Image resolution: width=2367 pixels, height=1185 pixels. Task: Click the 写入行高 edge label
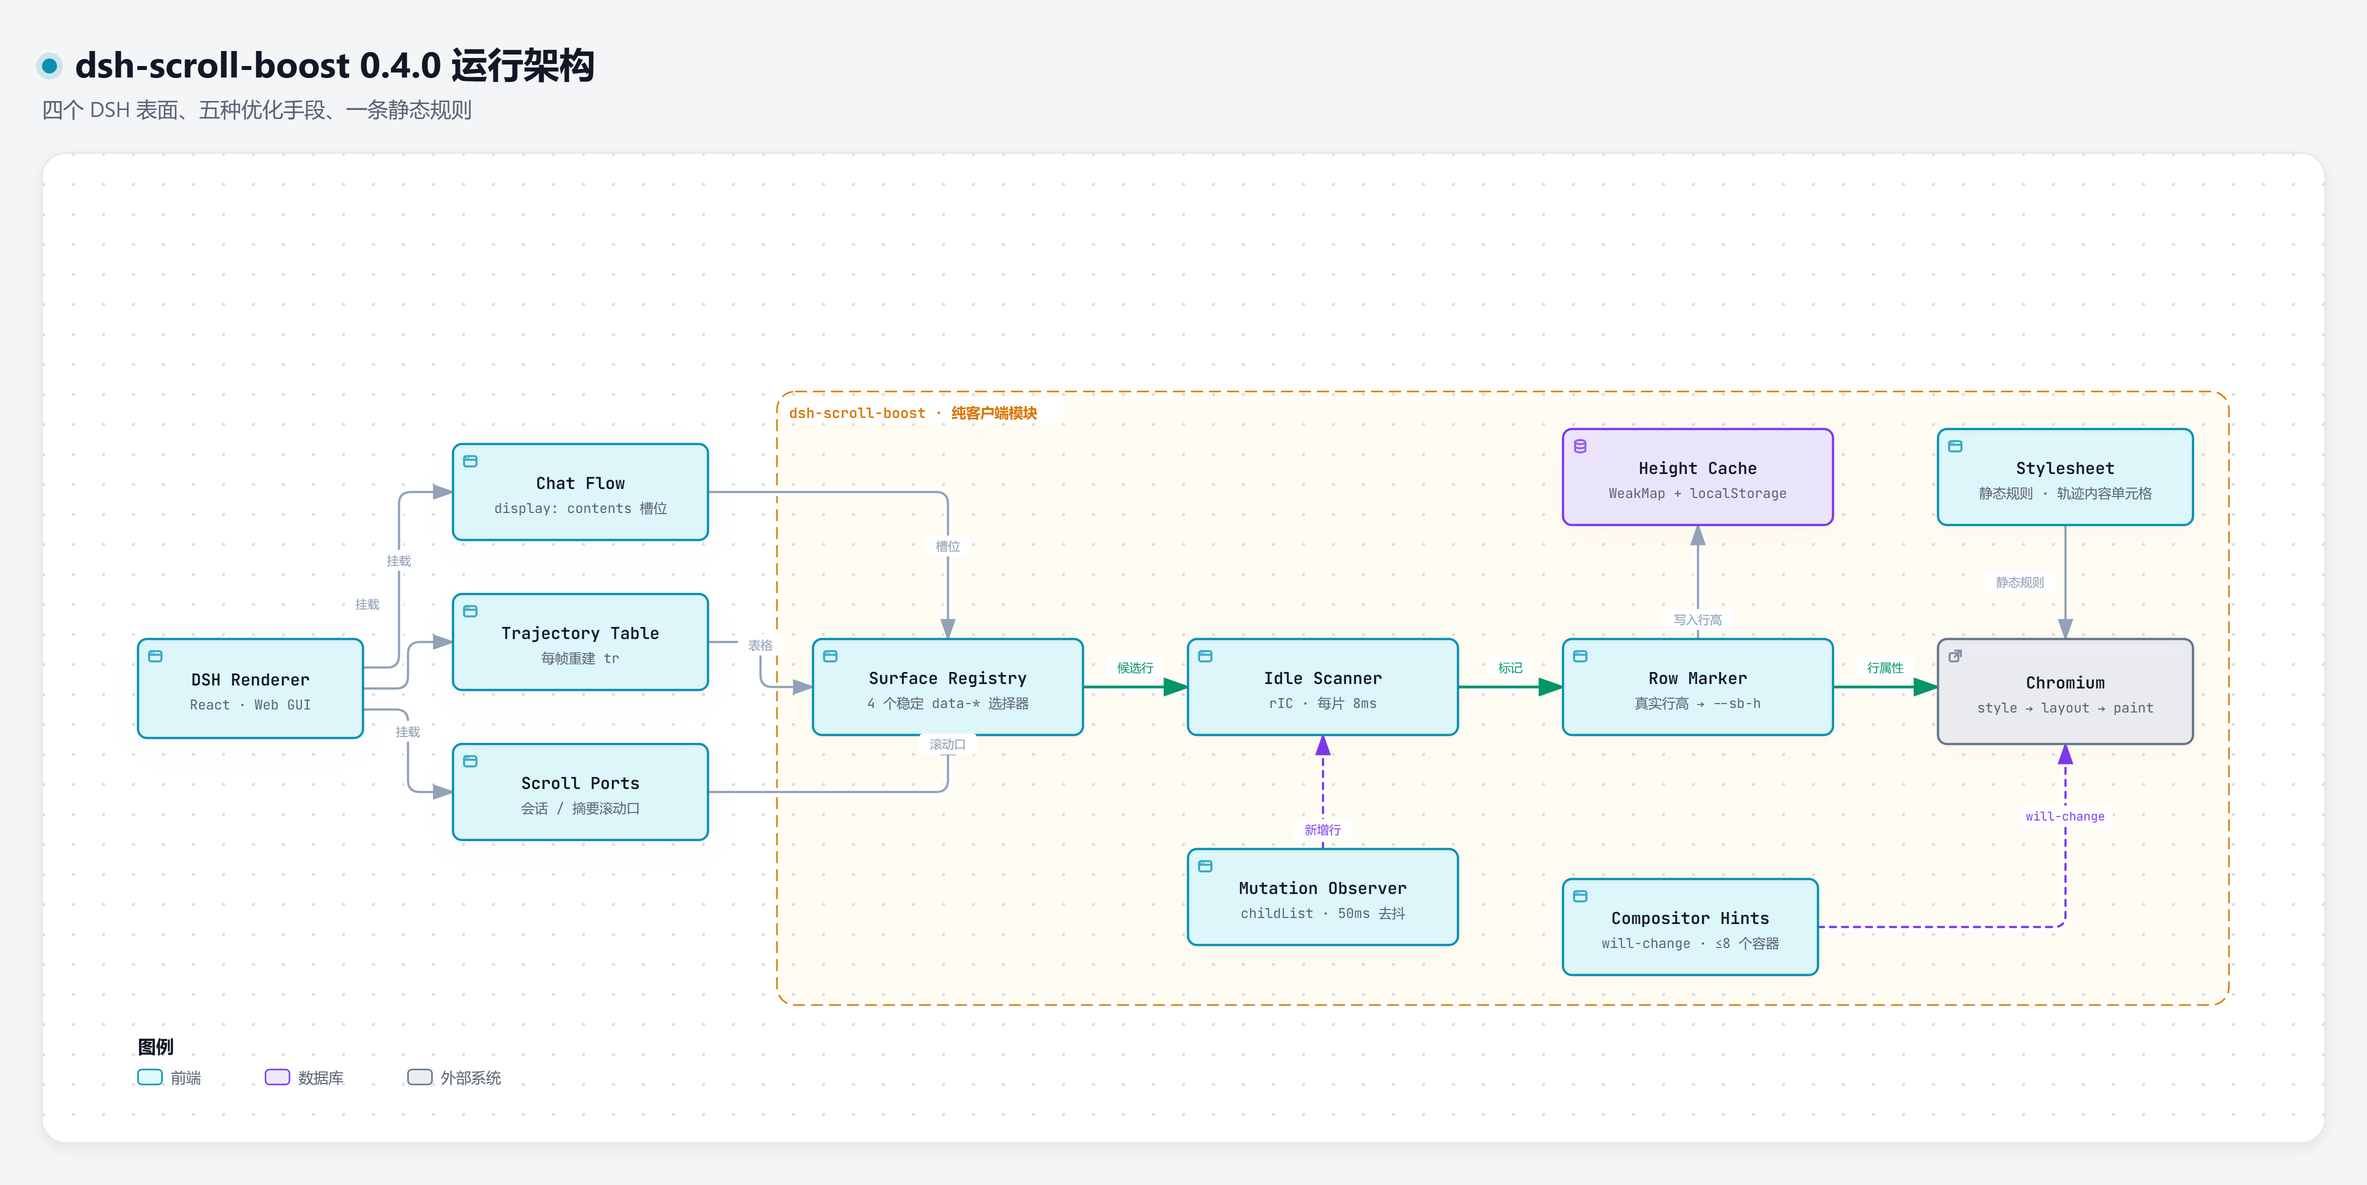pyautogui.click(x=1697, y=620)
